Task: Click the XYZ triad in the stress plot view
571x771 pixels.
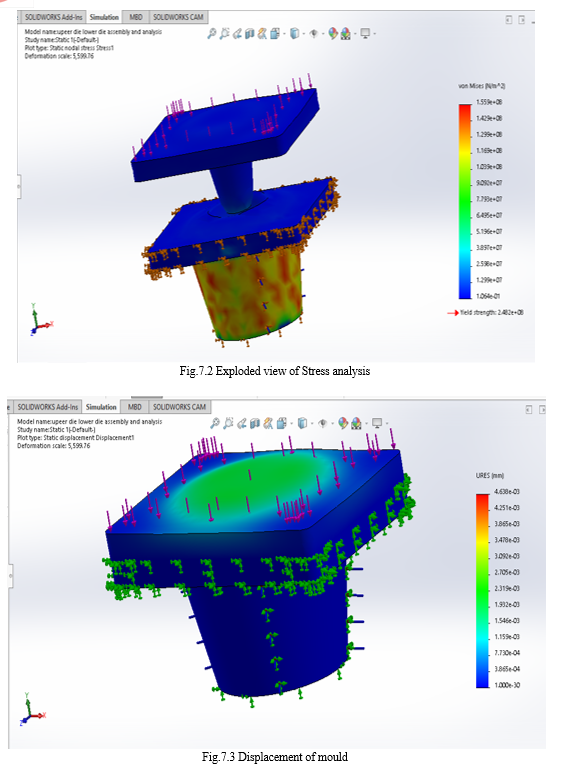Action: tap(40, 320)
